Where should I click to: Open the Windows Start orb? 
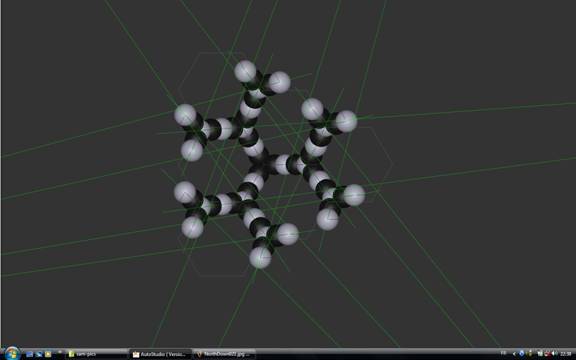tap(12, 354)
